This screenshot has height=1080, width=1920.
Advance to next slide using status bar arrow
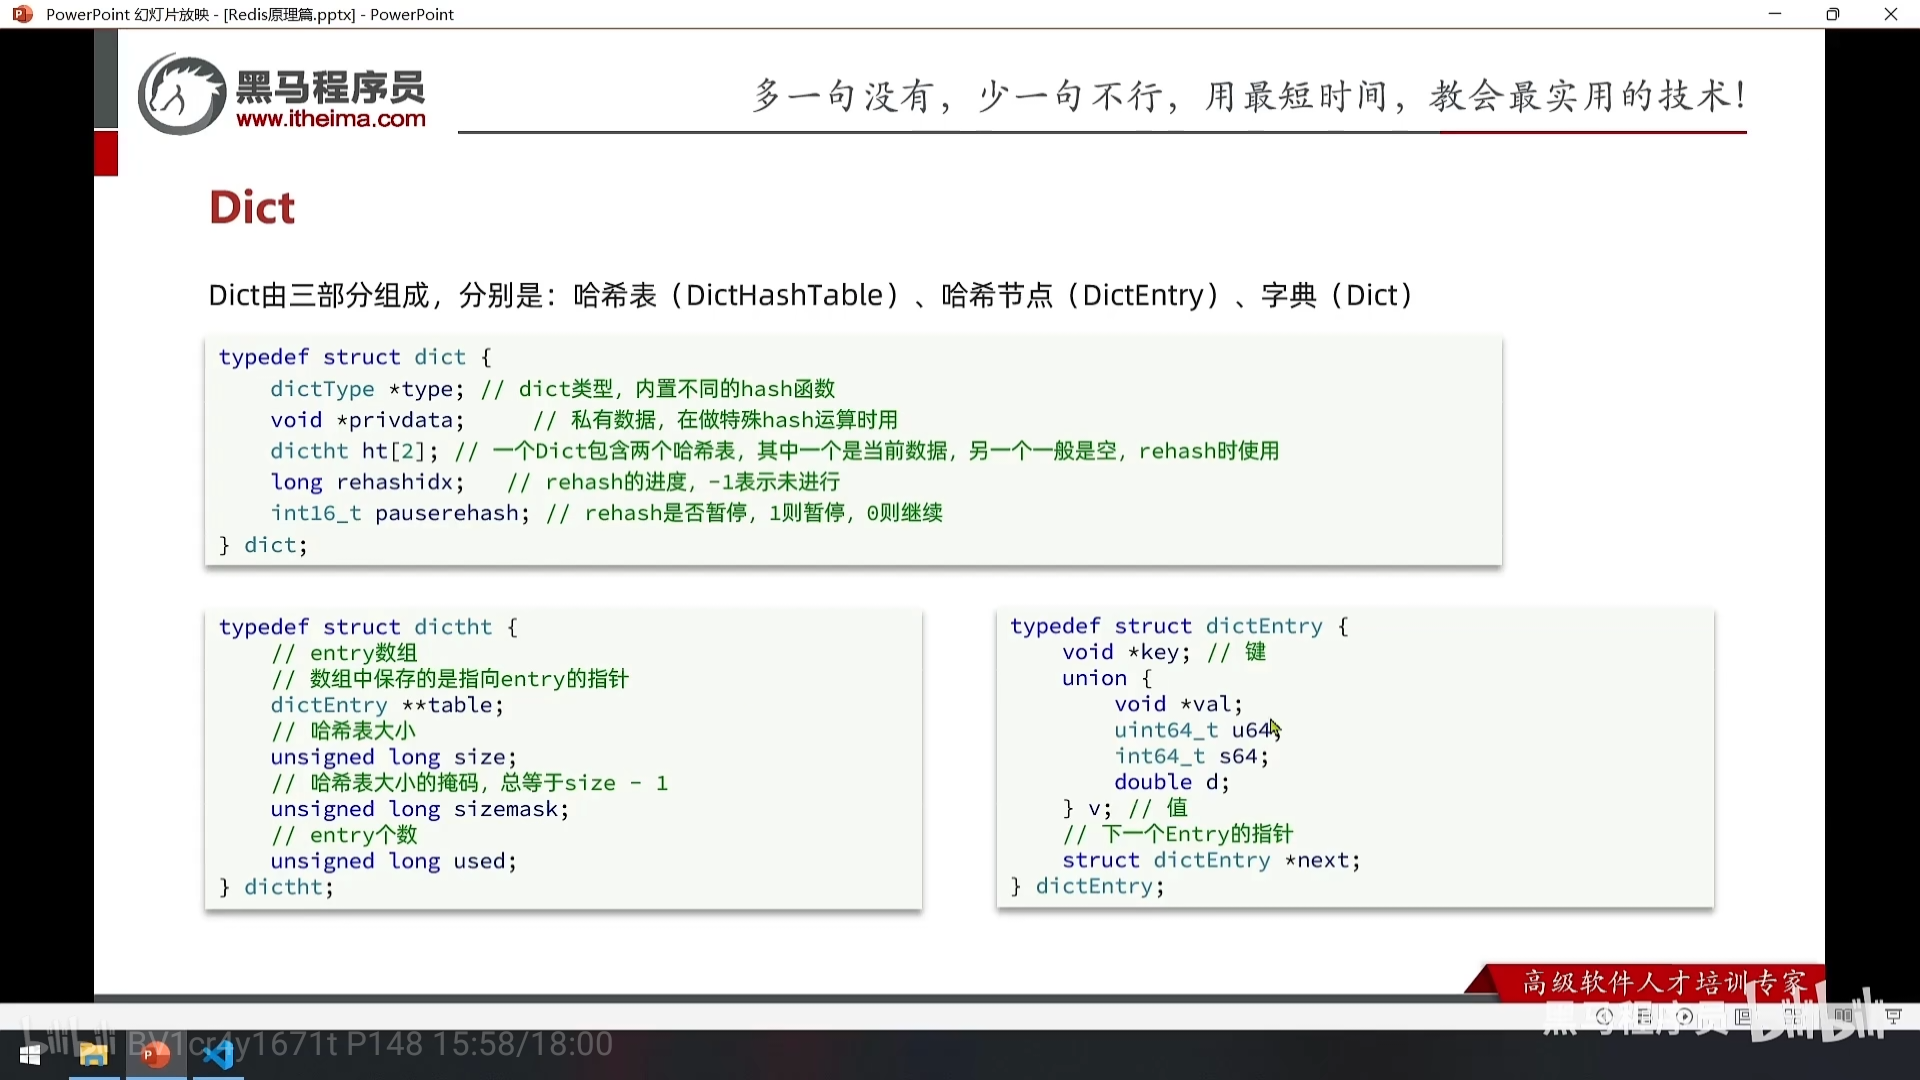[1685, 1017]
